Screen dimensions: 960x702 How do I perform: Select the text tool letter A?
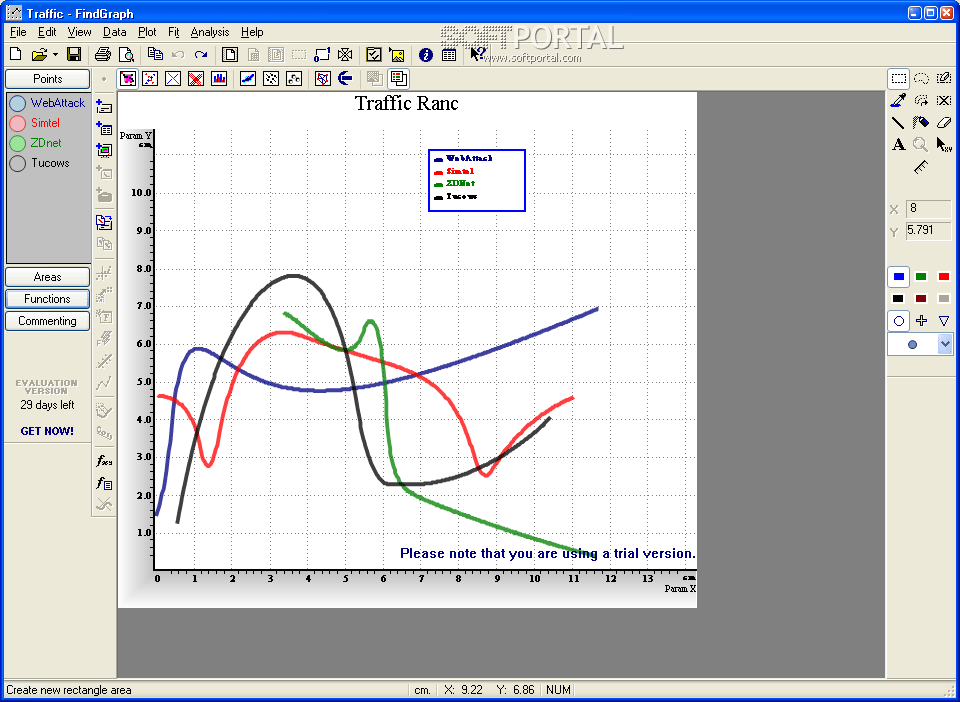click(899, 144)
